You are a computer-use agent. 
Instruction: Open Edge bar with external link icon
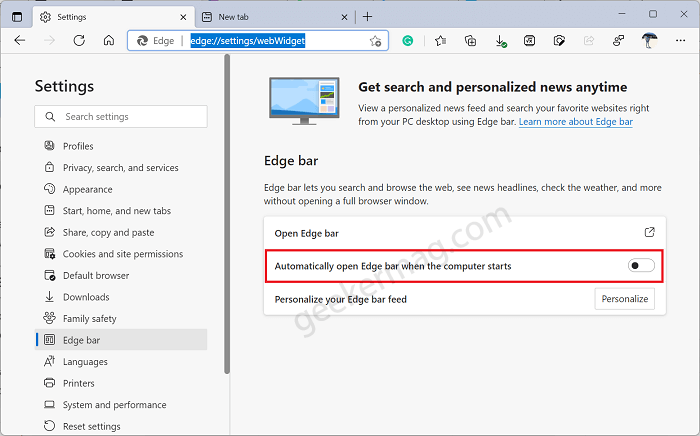[x=650, y=232]
